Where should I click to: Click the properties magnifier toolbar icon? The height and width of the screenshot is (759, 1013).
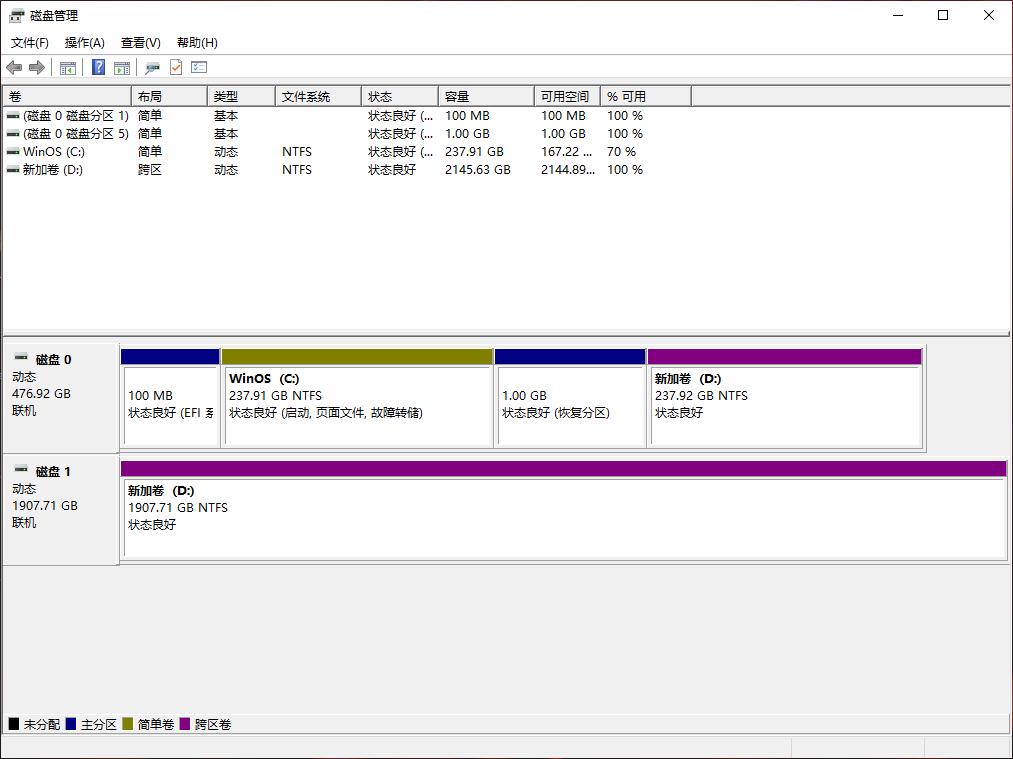click(x=152, y=67)
